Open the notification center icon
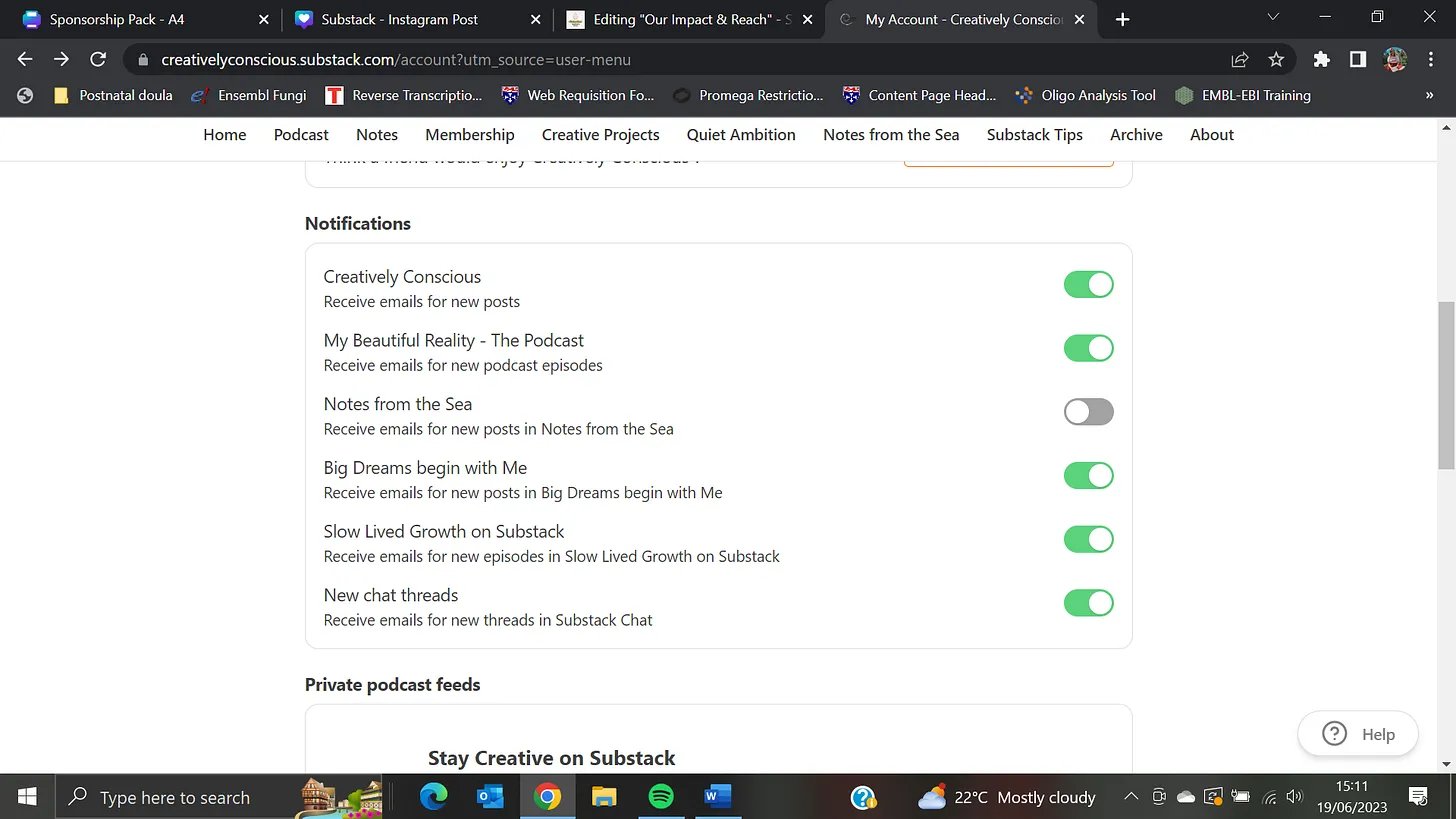The image size is (1456, 819). pyautogui.click(x=1418, y=797)
